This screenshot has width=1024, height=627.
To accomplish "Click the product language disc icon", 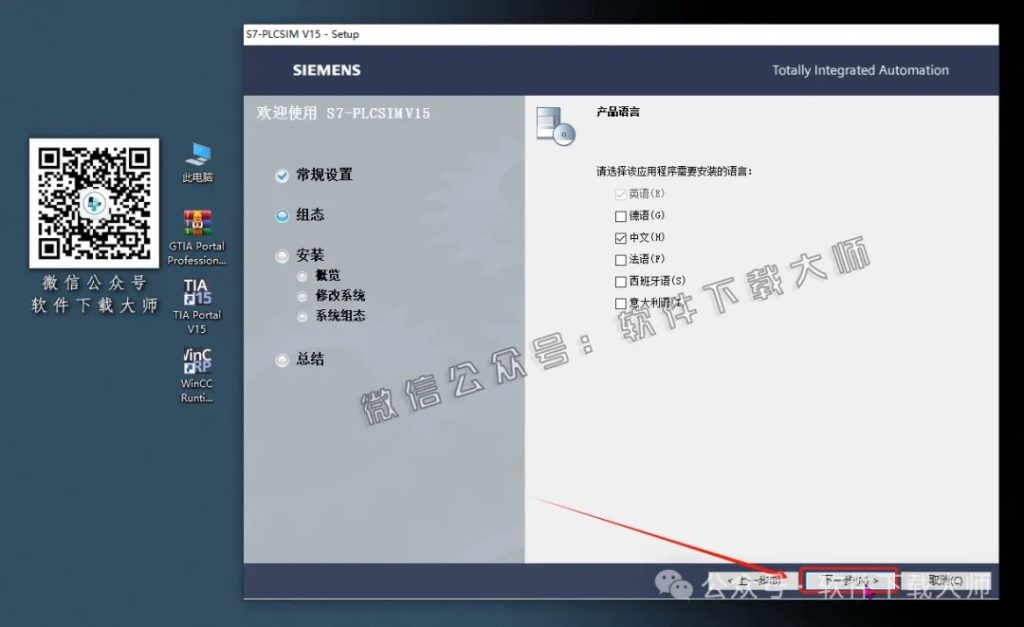I will click(555, 125).
